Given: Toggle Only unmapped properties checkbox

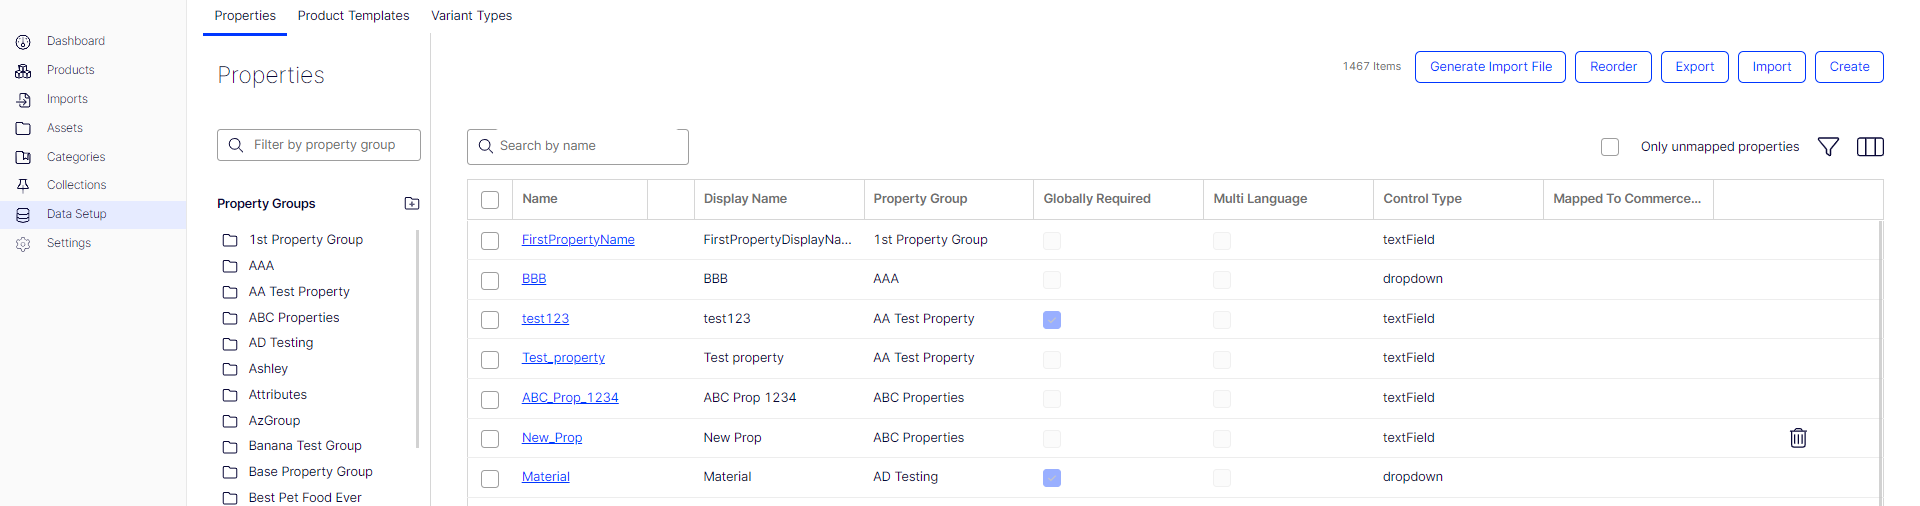Looking at the screenshot, I should (x=1610, y=147).
